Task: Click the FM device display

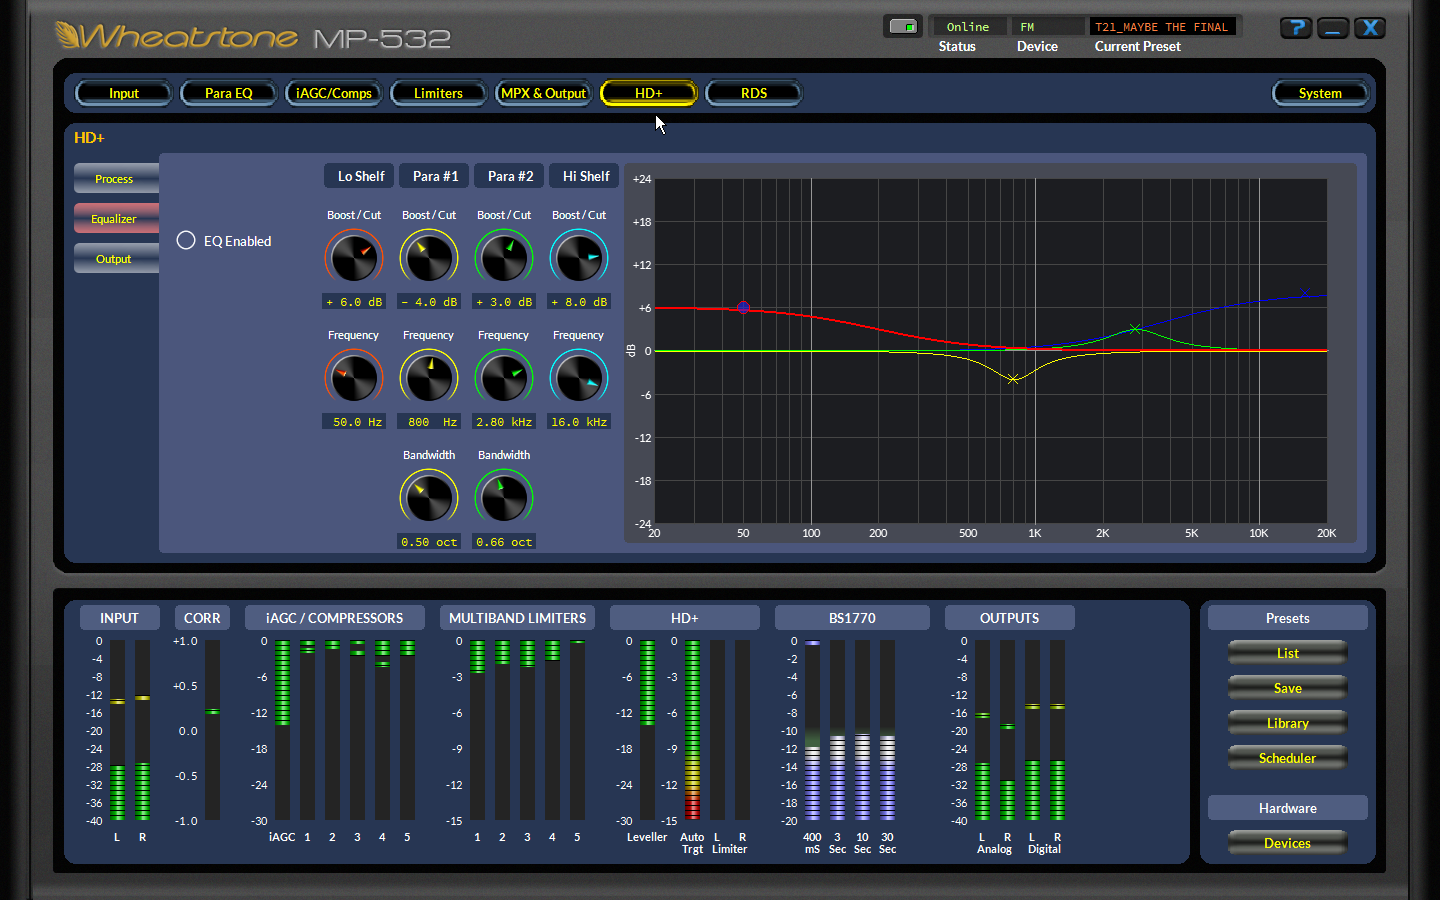Action: pyautogui.click(x=1047, y=27)
